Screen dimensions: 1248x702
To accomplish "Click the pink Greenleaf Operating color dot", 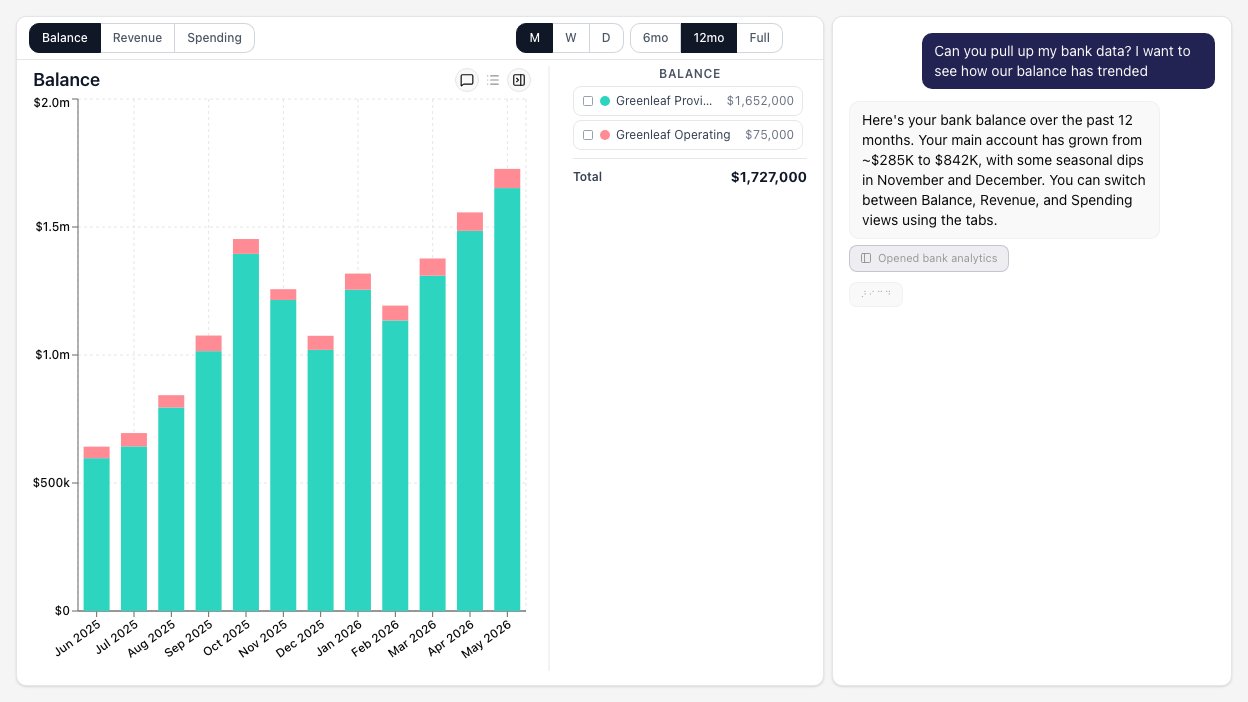I will click(605, 135).
